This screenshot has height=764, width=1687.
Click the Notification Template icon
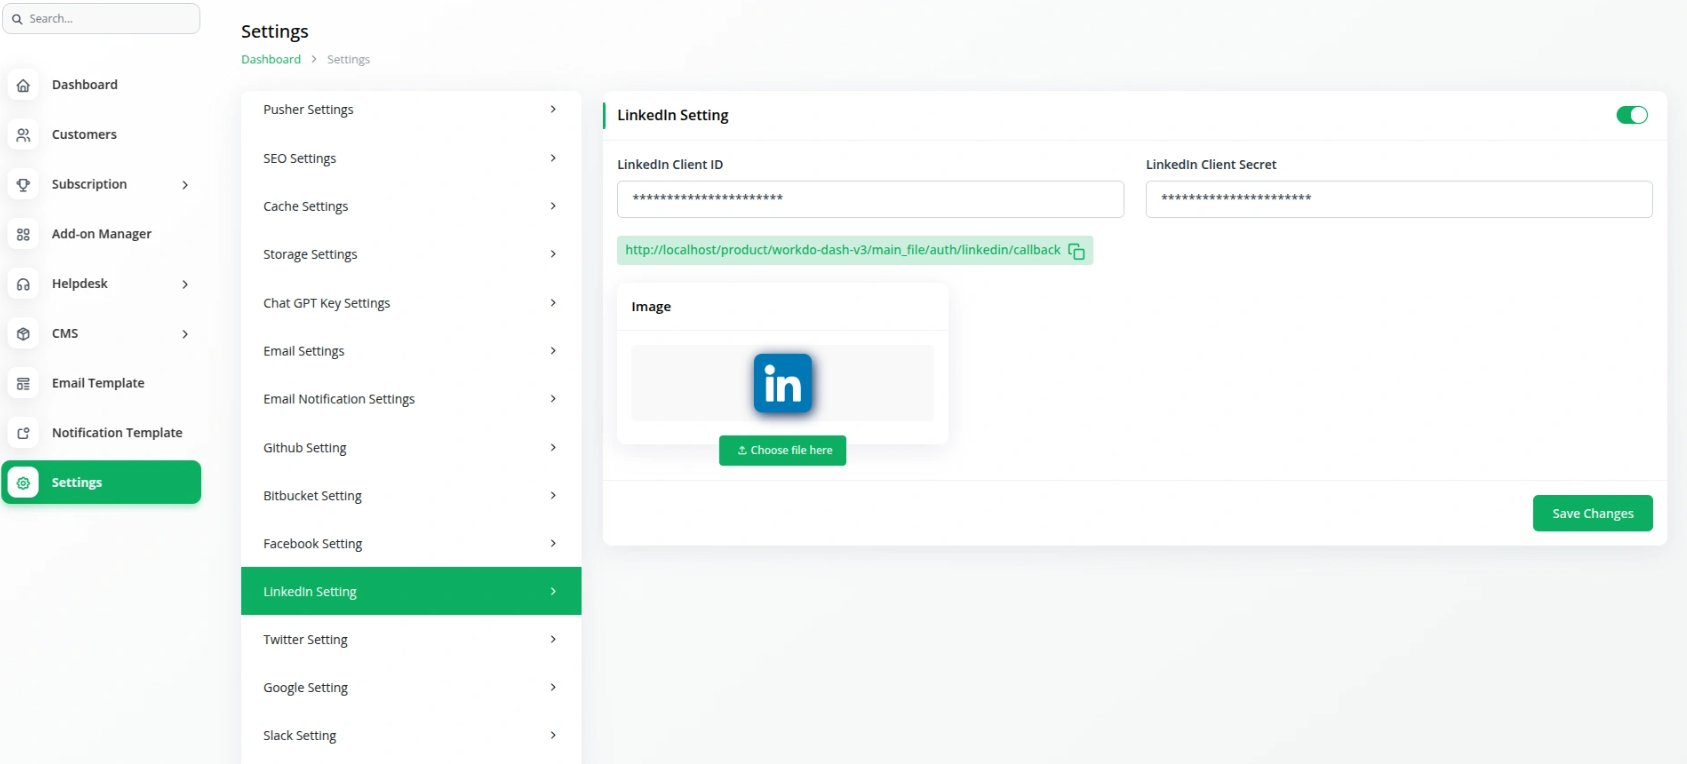coord(23,433)
